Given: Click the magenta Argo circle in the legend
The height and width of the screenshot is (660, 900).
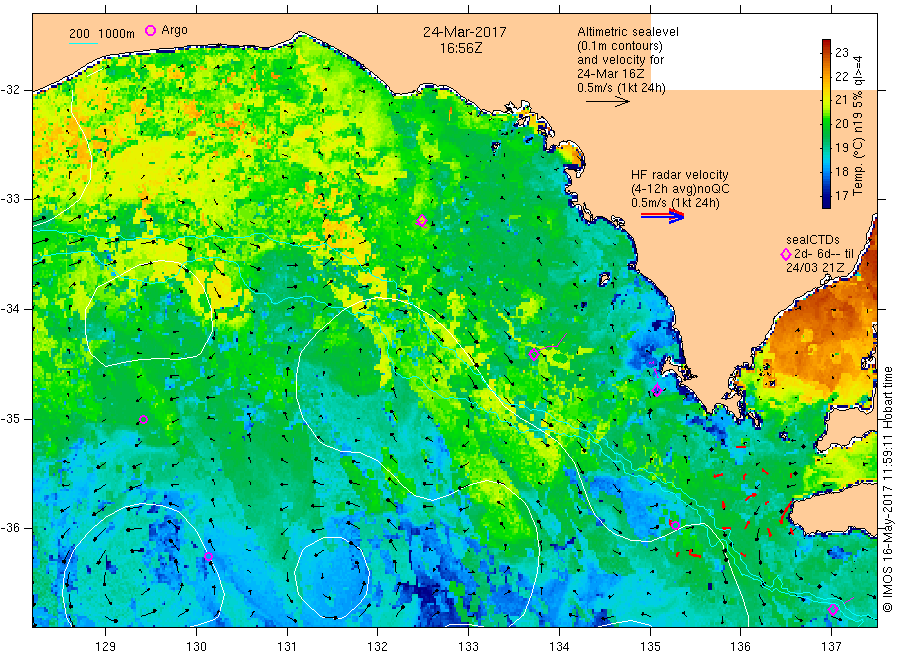Looking at the screenshot, I should coord(150,30).
